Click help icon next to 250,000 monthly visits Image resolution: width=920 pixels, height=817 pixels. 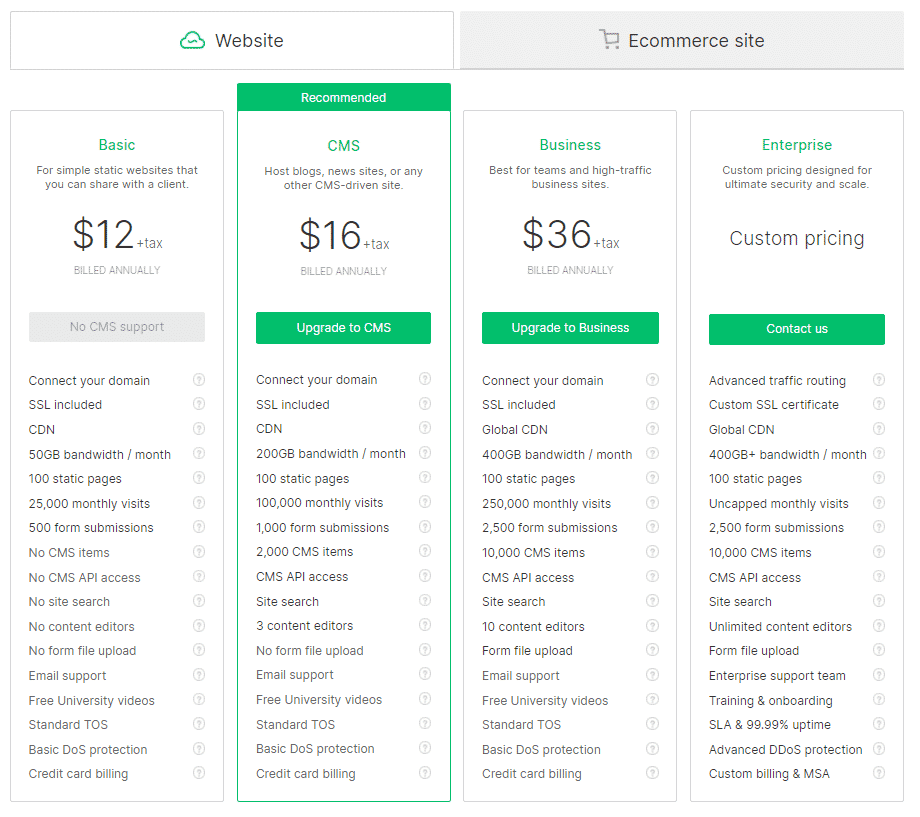[652, 503]
